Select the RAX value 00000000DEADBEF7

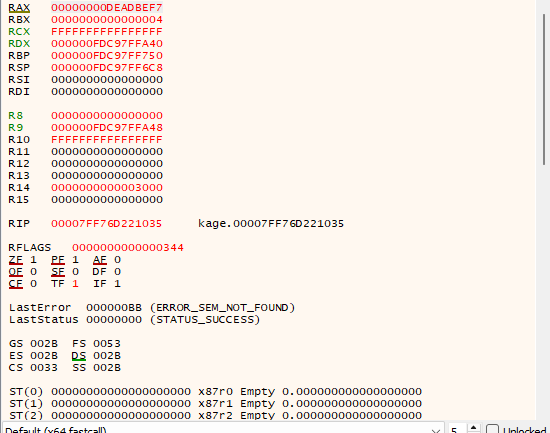point(107,7)
